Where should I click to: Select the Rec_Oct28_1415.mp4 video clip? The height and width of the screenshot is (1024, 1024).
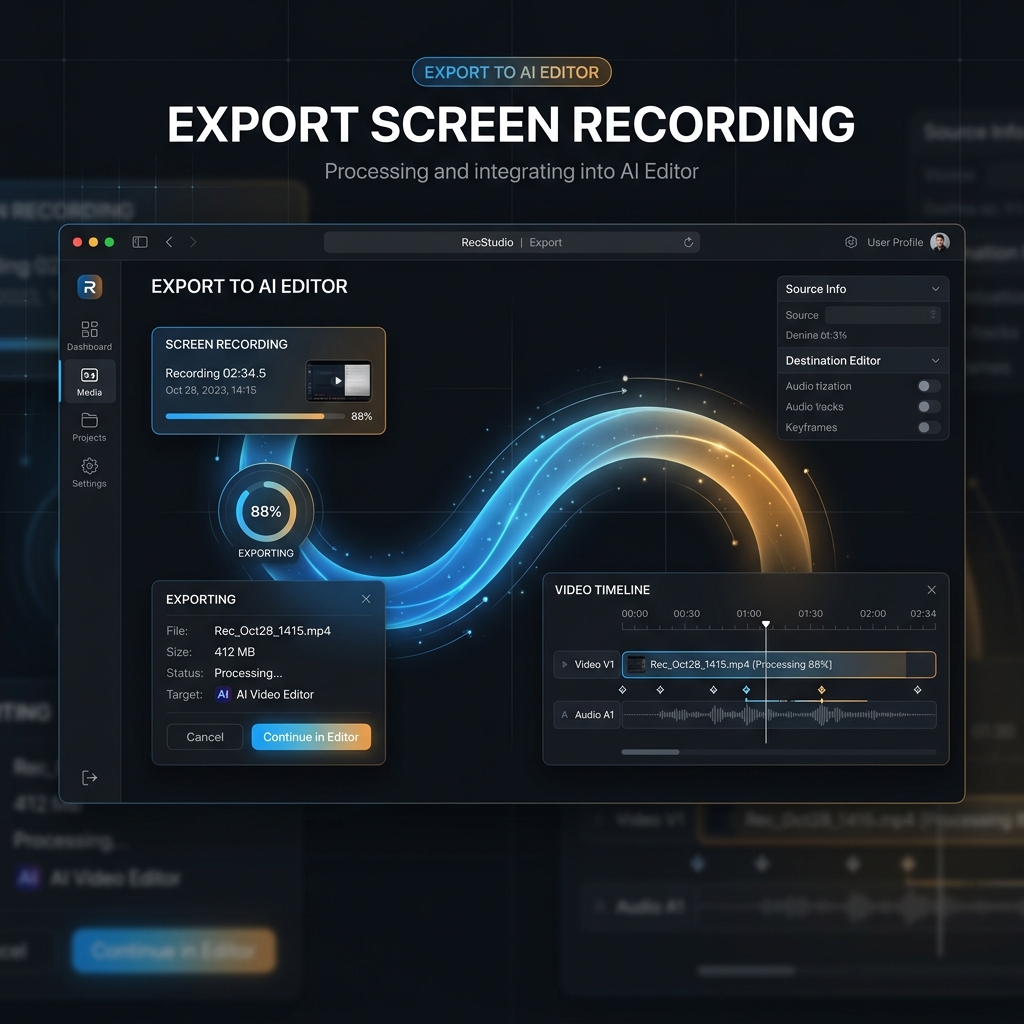[778, 665]
